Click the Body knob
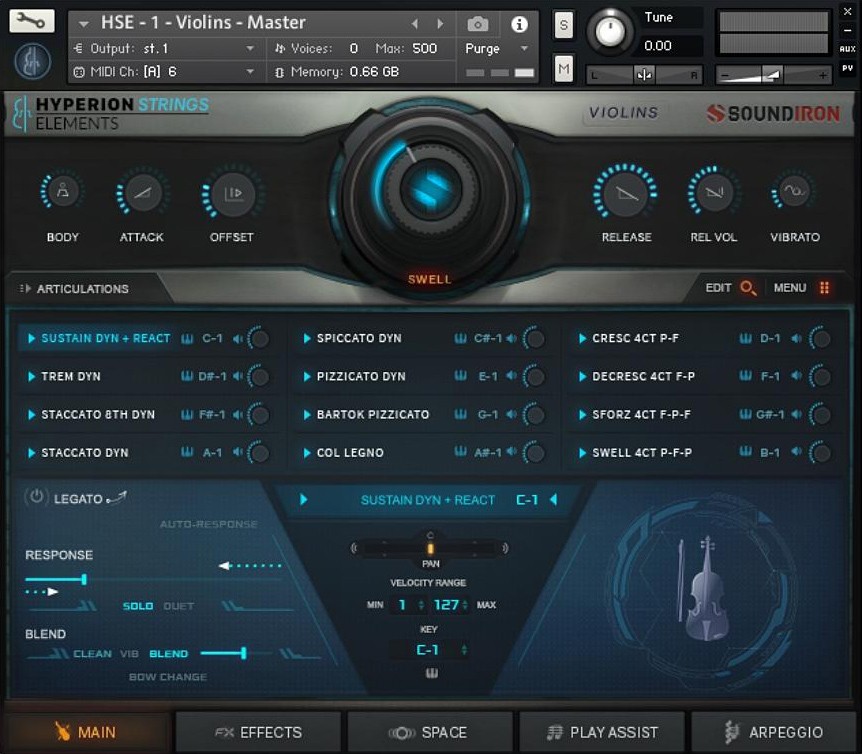Screen dimensions: 862x754 [63, 192]
